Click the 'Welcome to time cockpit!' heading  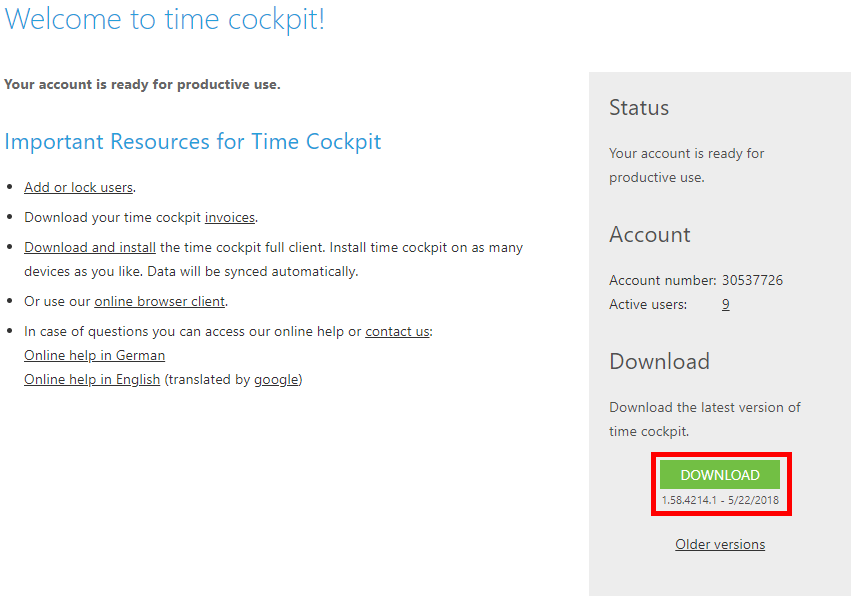pyautogui.click(x=165, y=19)
